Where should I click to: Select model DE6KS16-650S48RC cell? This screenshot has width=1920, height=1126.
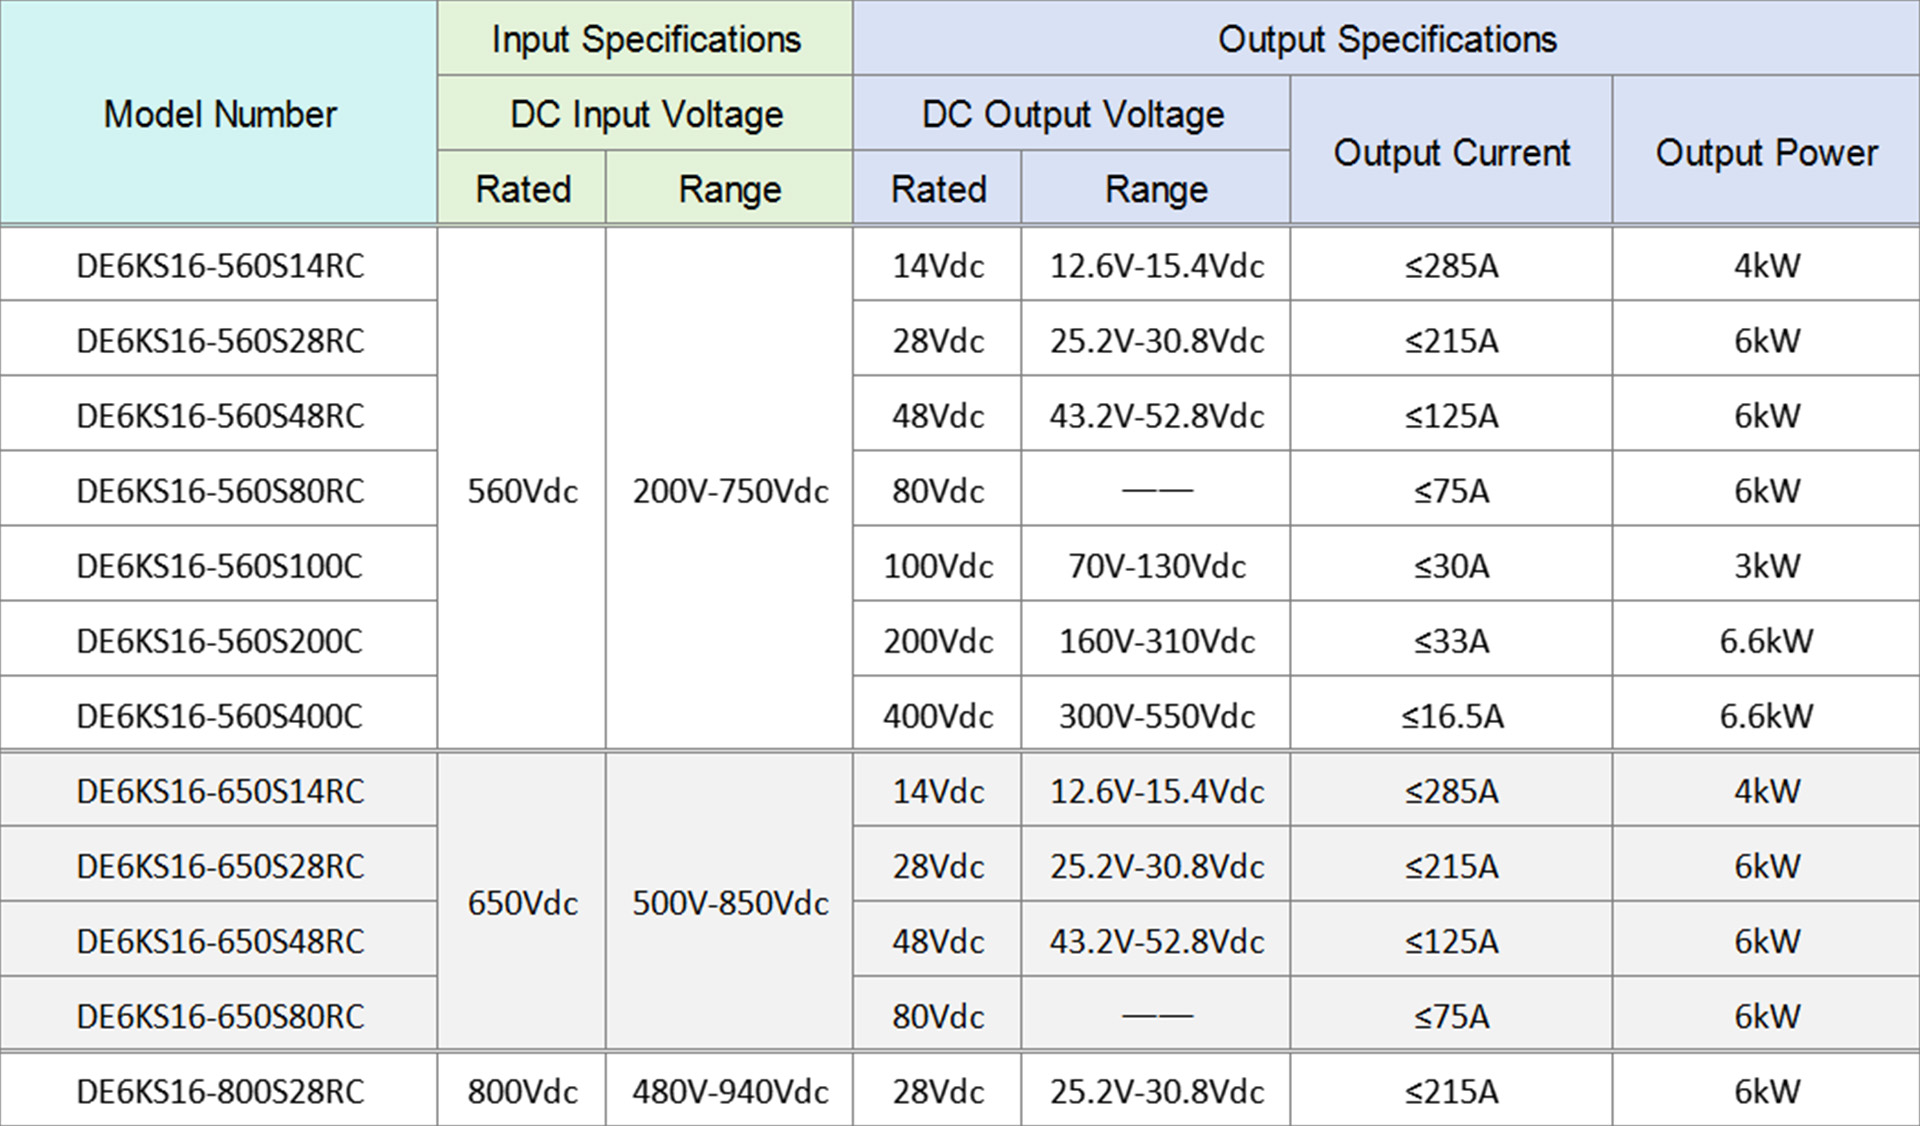pos(220,941)
